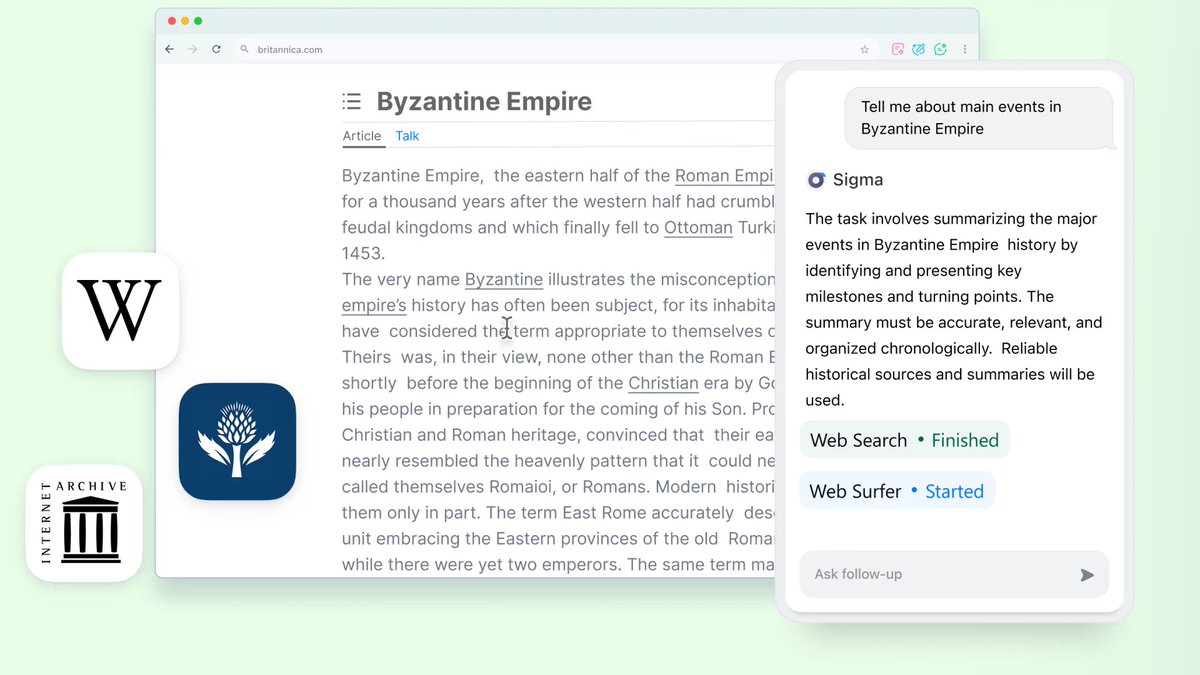Open the article contents list icon
Screen dimensions: 1200x675
351,101
